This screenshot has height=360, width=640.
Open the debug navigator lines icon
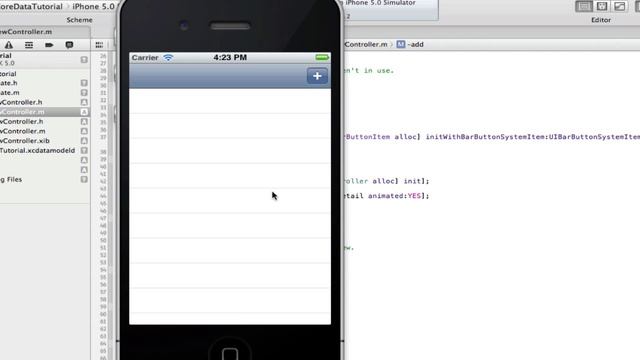29,45
